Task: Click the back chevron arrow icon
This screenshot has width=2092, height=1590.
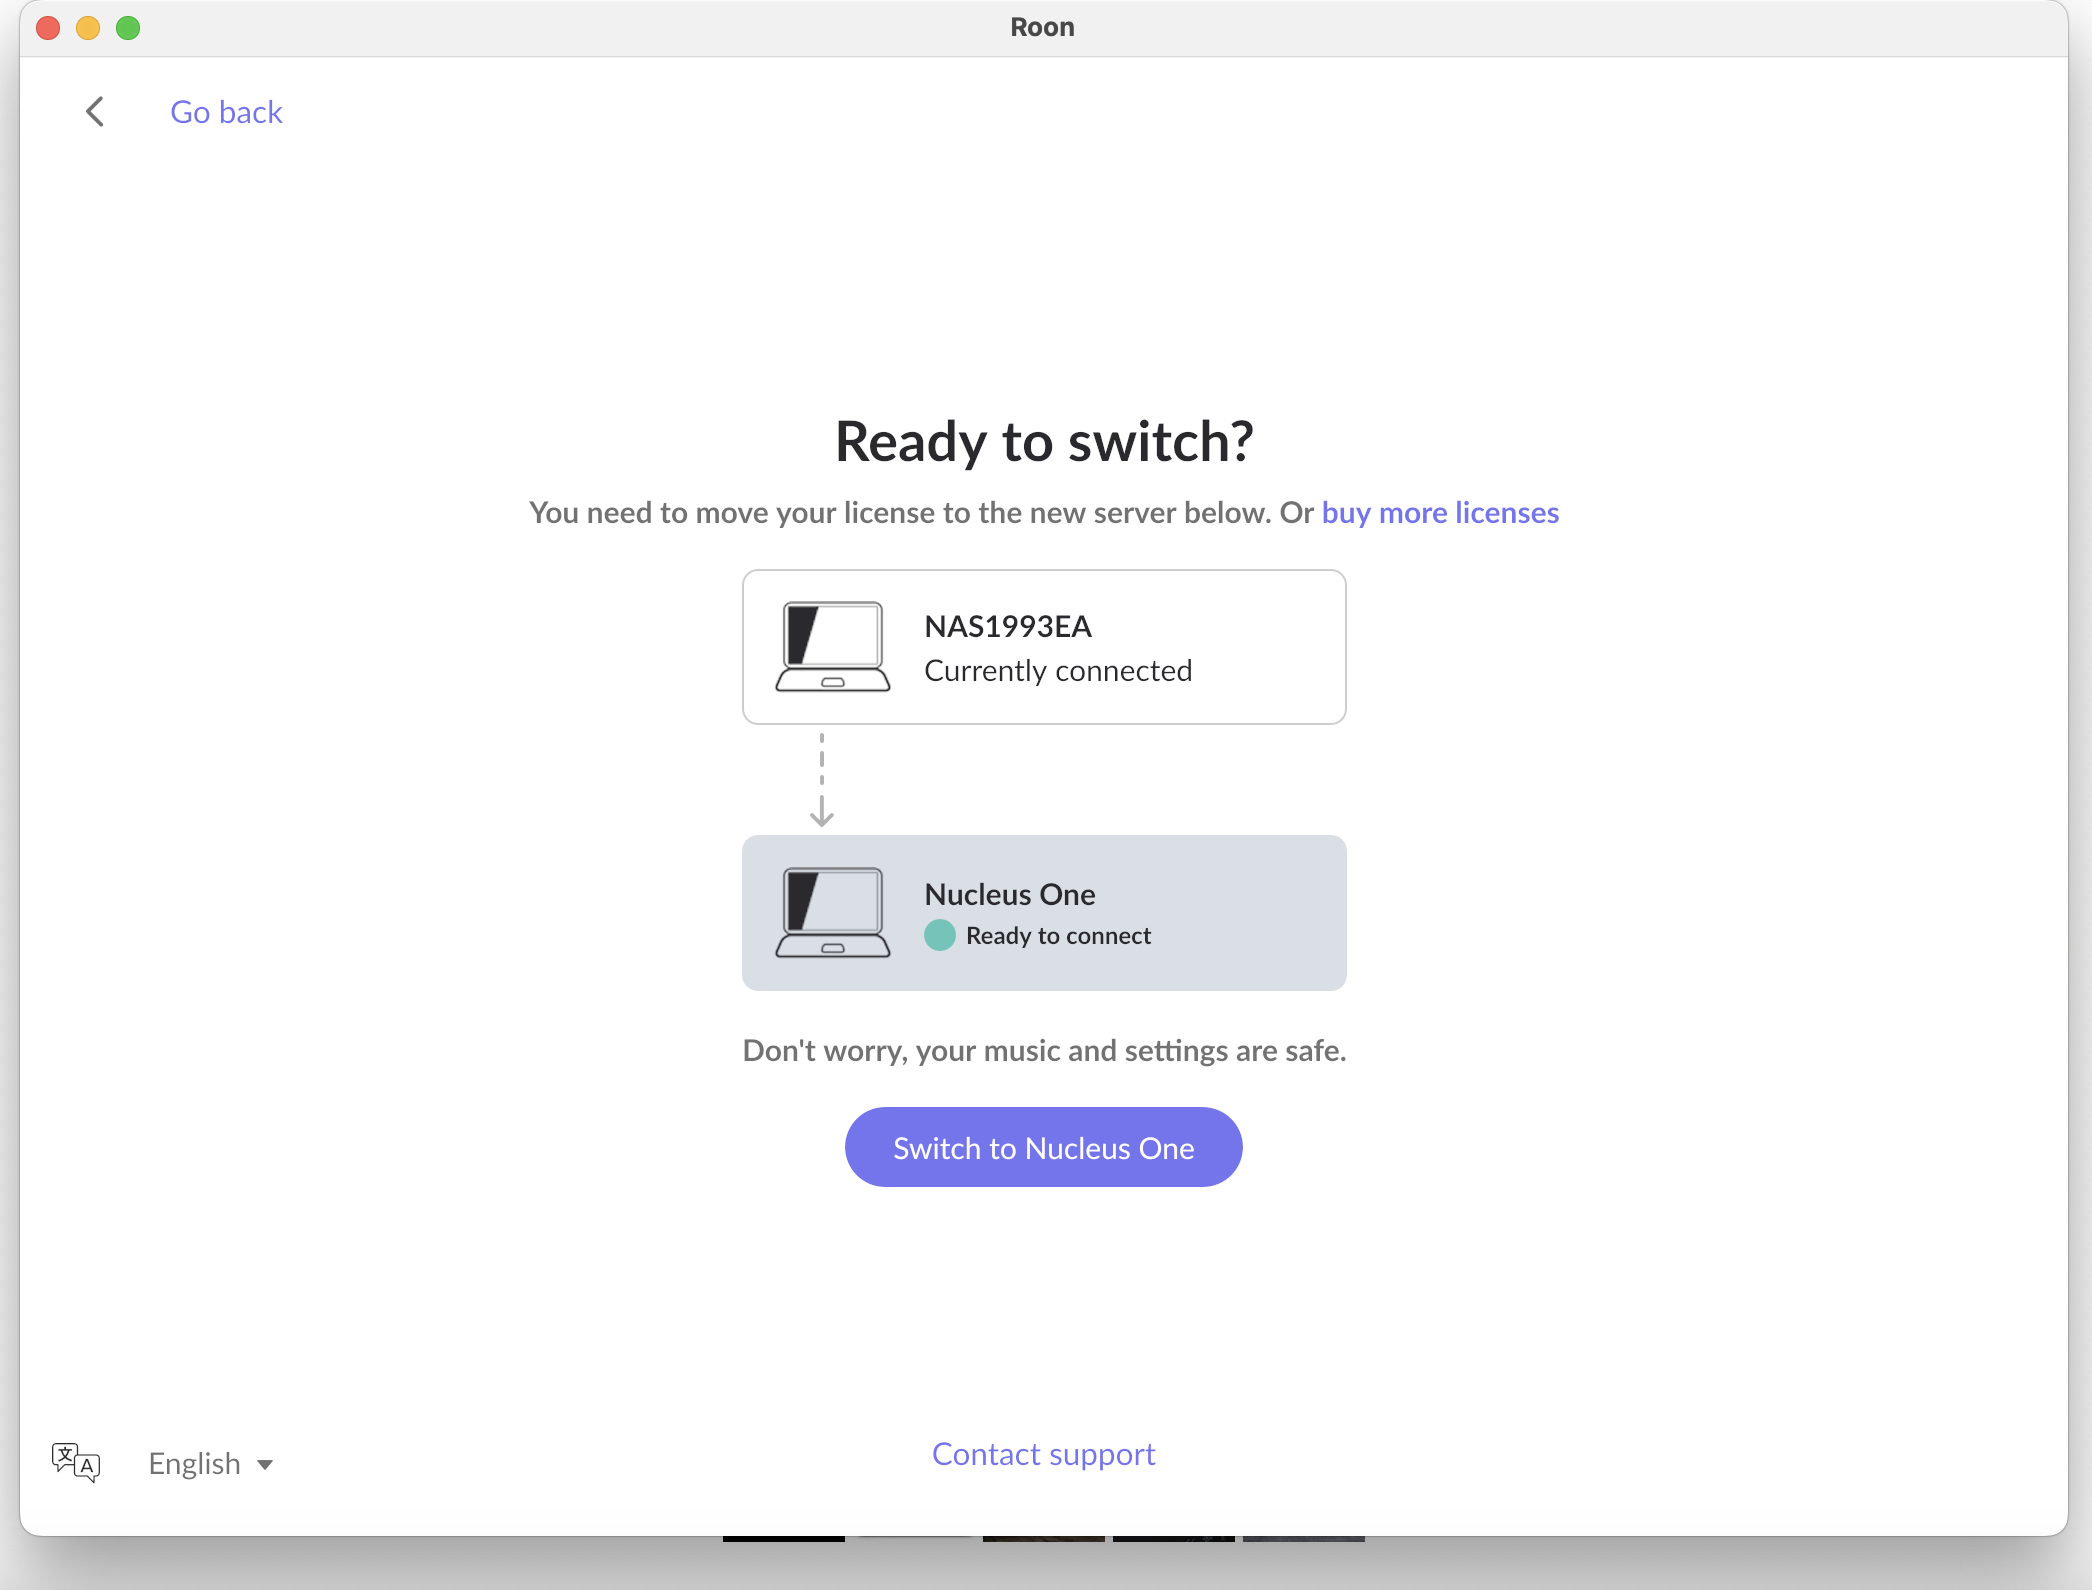Action: (95, 112)
